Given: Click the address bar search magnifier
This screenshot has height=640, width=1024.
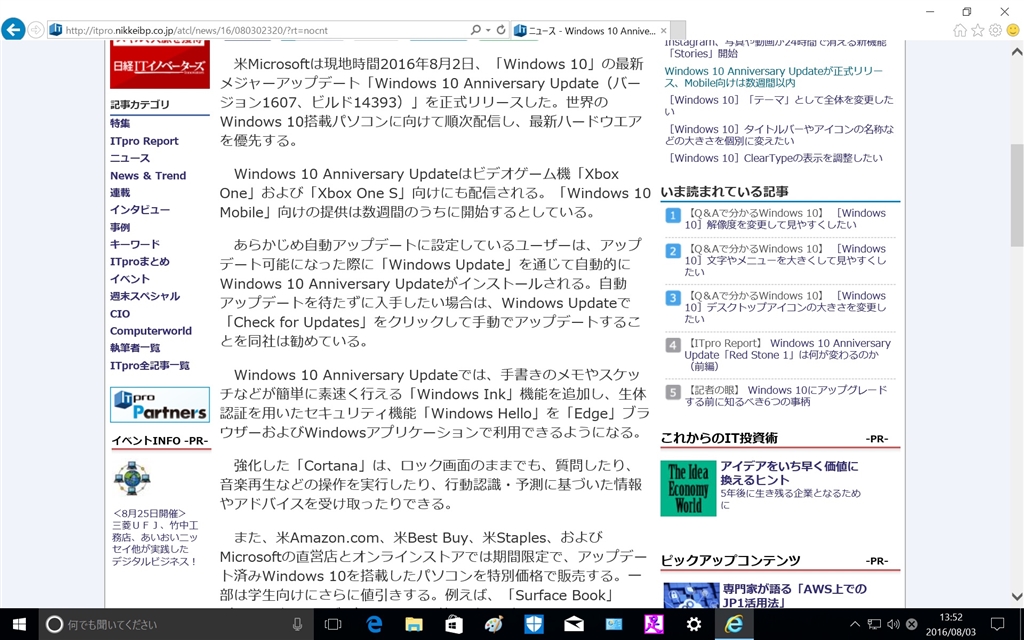Looking at the screenshot, I should point(475,30).
